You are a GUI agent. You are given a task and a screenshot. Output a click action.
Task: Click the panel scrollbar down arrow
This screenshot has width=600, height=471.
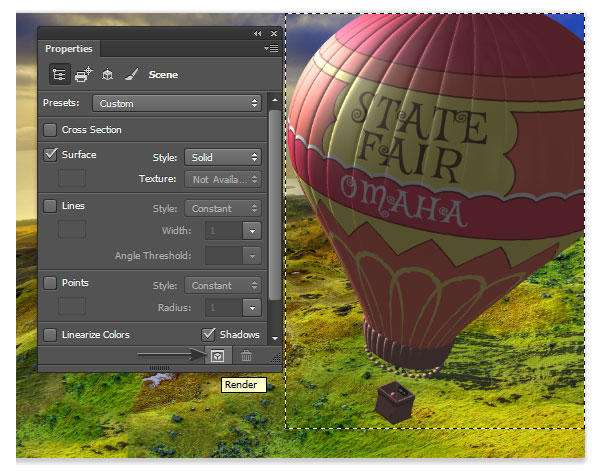pos(275,339)
